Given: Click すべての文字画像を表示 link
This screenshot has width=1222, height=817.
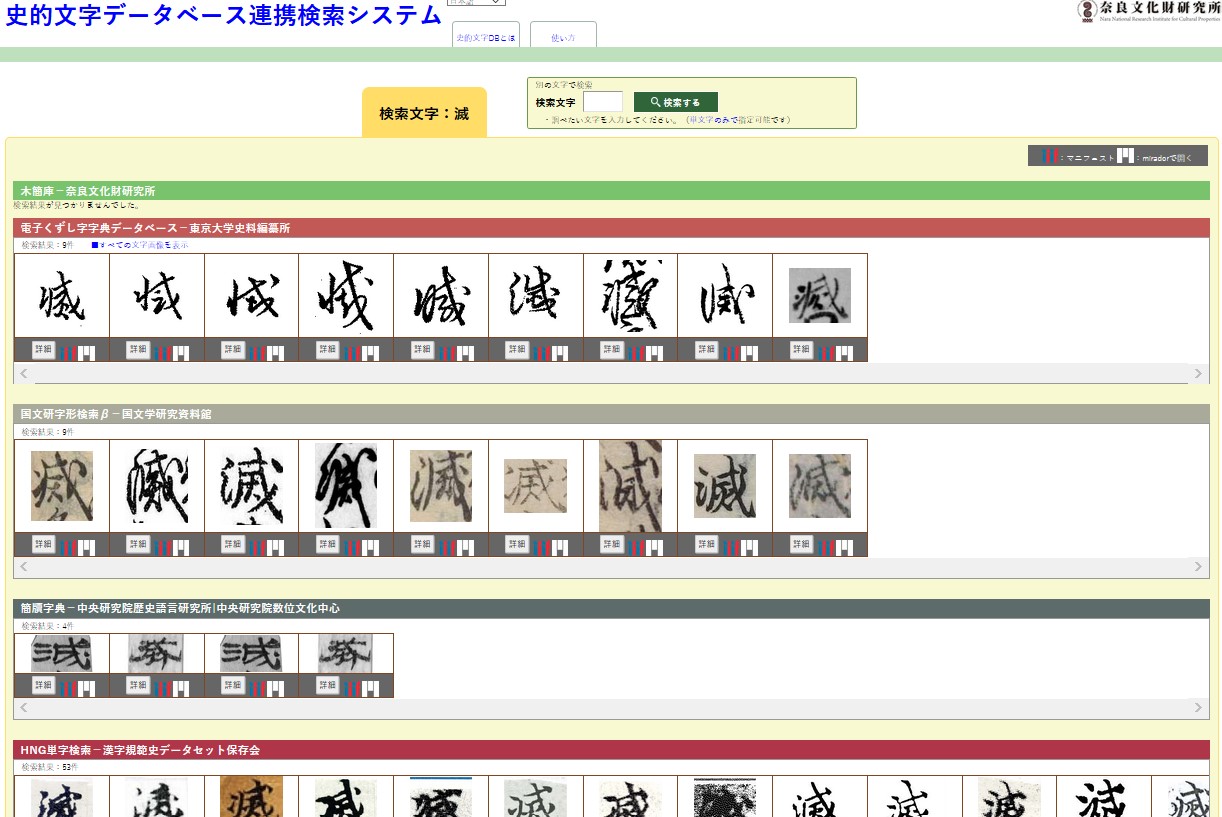Looking at the screenshot, I should (x=140, y=245).
